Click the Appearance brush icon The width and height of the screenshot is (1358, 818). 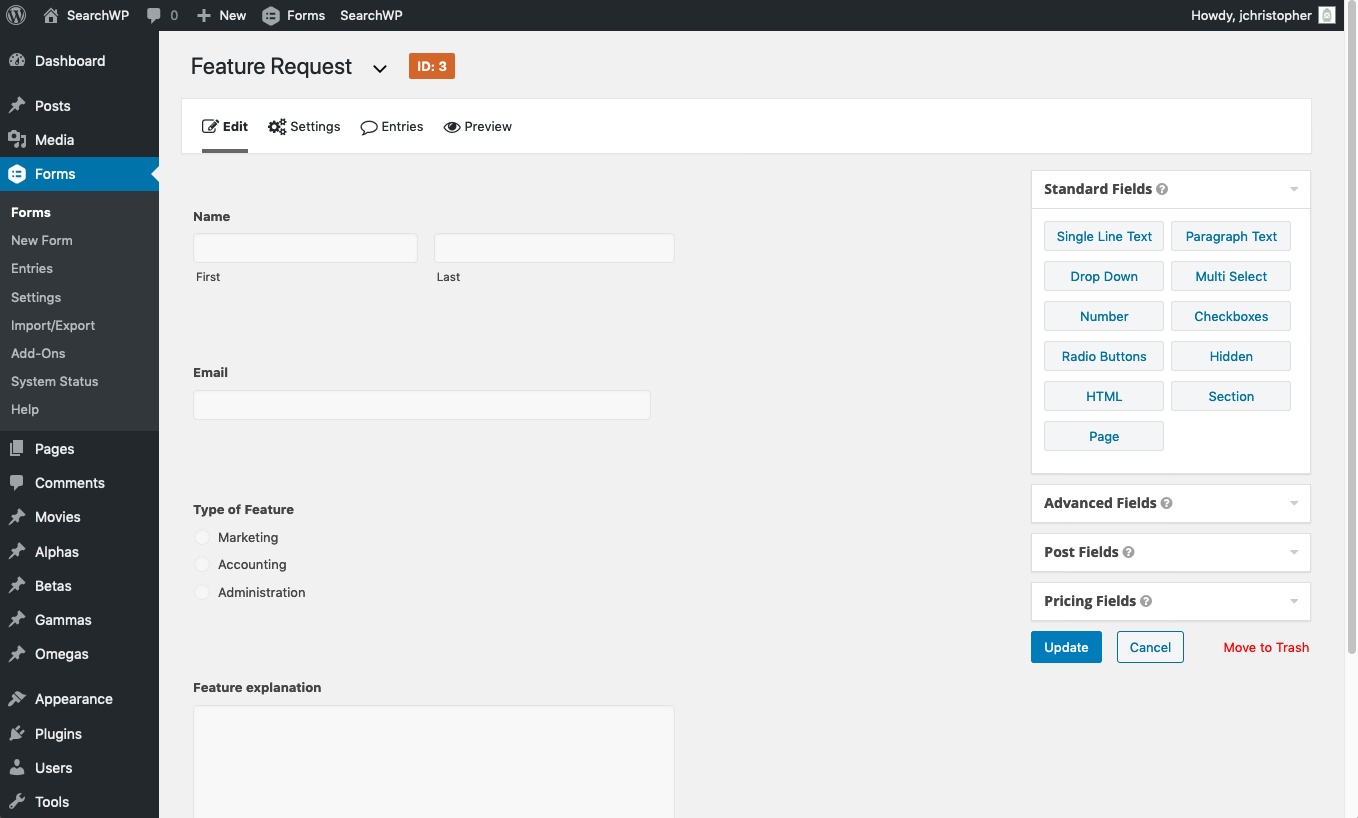point(17,699)
